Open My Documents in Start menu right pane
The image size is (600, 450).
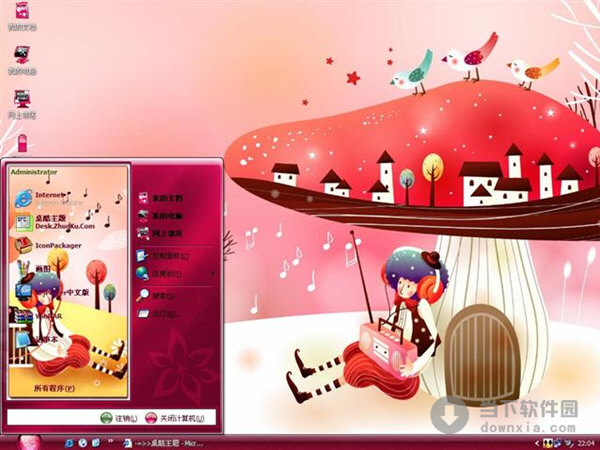(x=160, y=198)
